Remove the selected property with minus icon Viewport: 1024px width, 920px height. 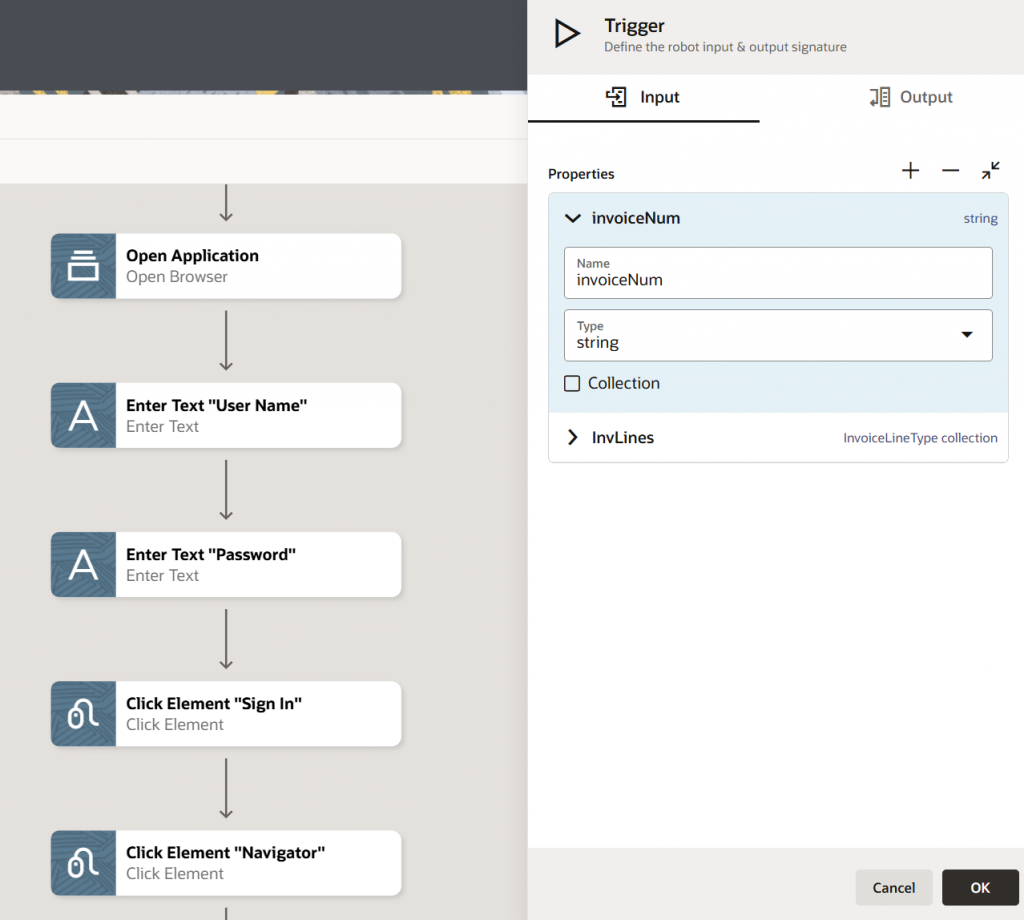coord(950,171)
